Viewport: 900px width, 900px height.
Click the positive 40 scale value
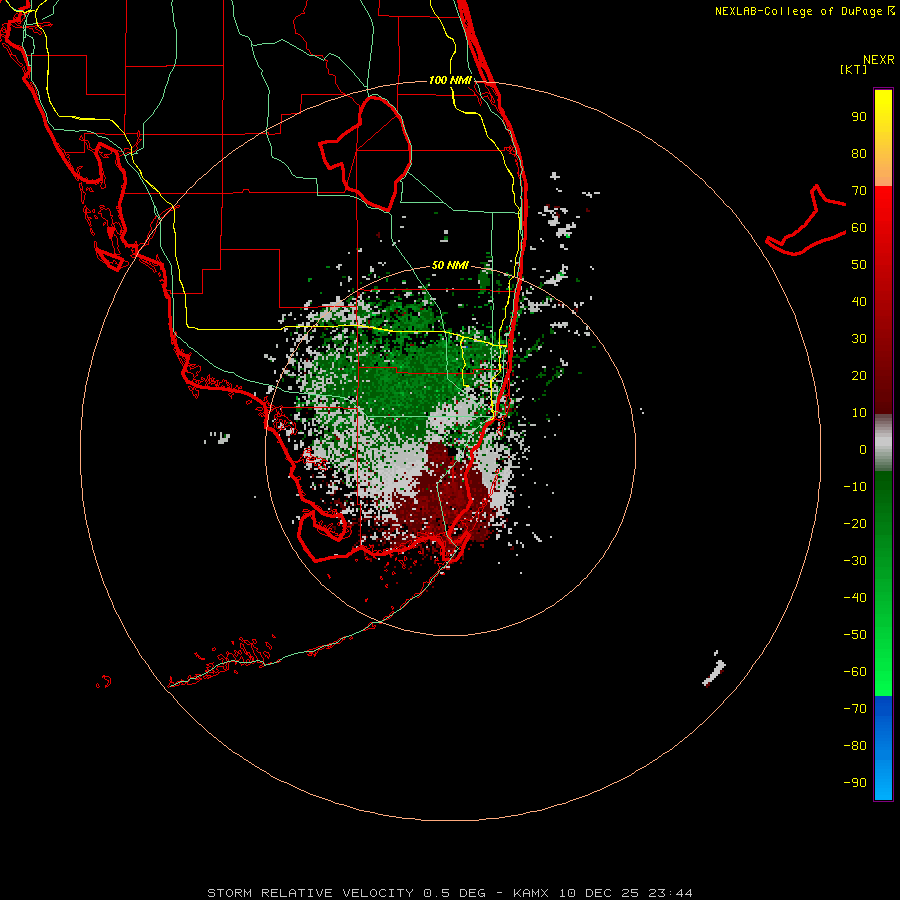pyautogui.click(x=859, y=301)
